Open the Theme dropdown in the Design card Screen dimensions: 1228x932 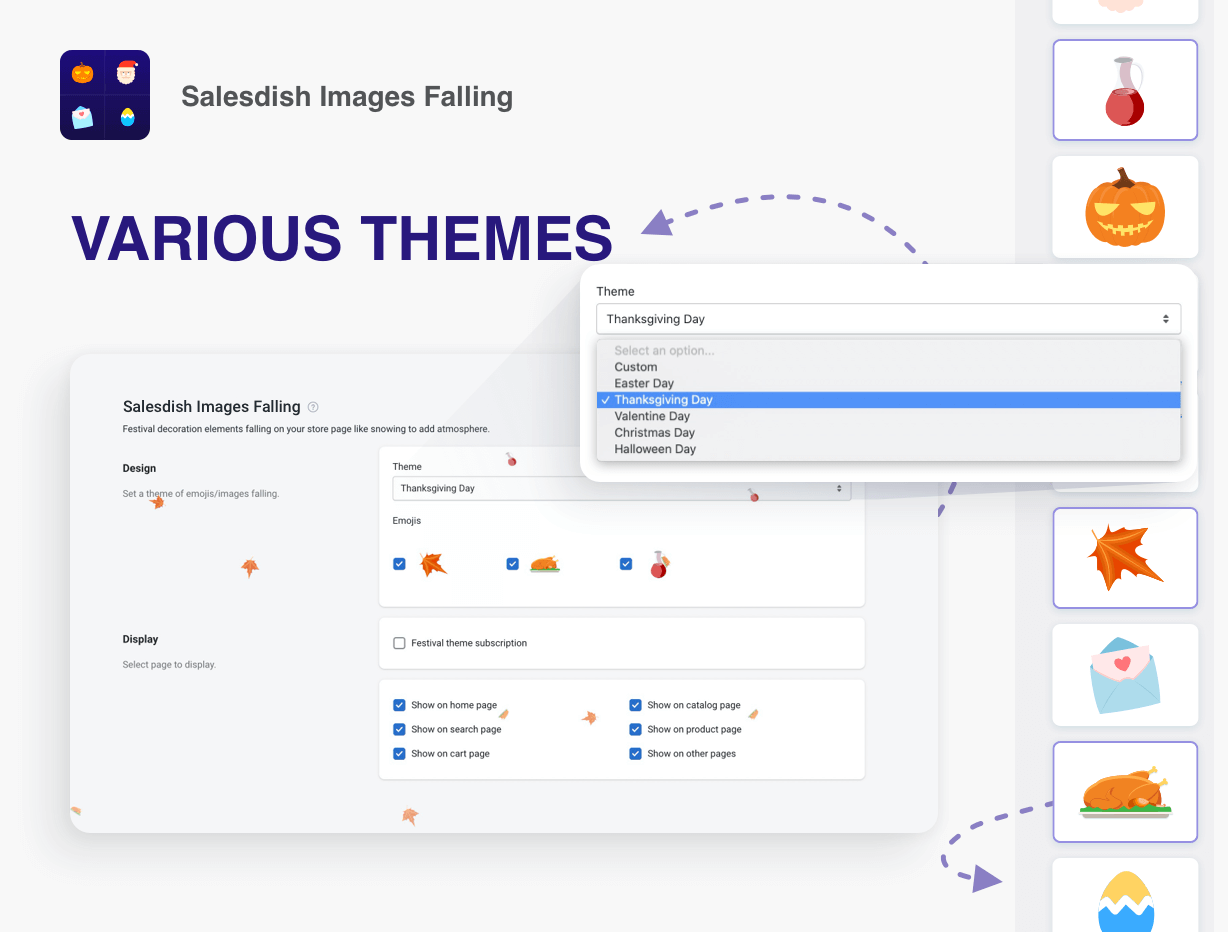[x=621, y=488]
